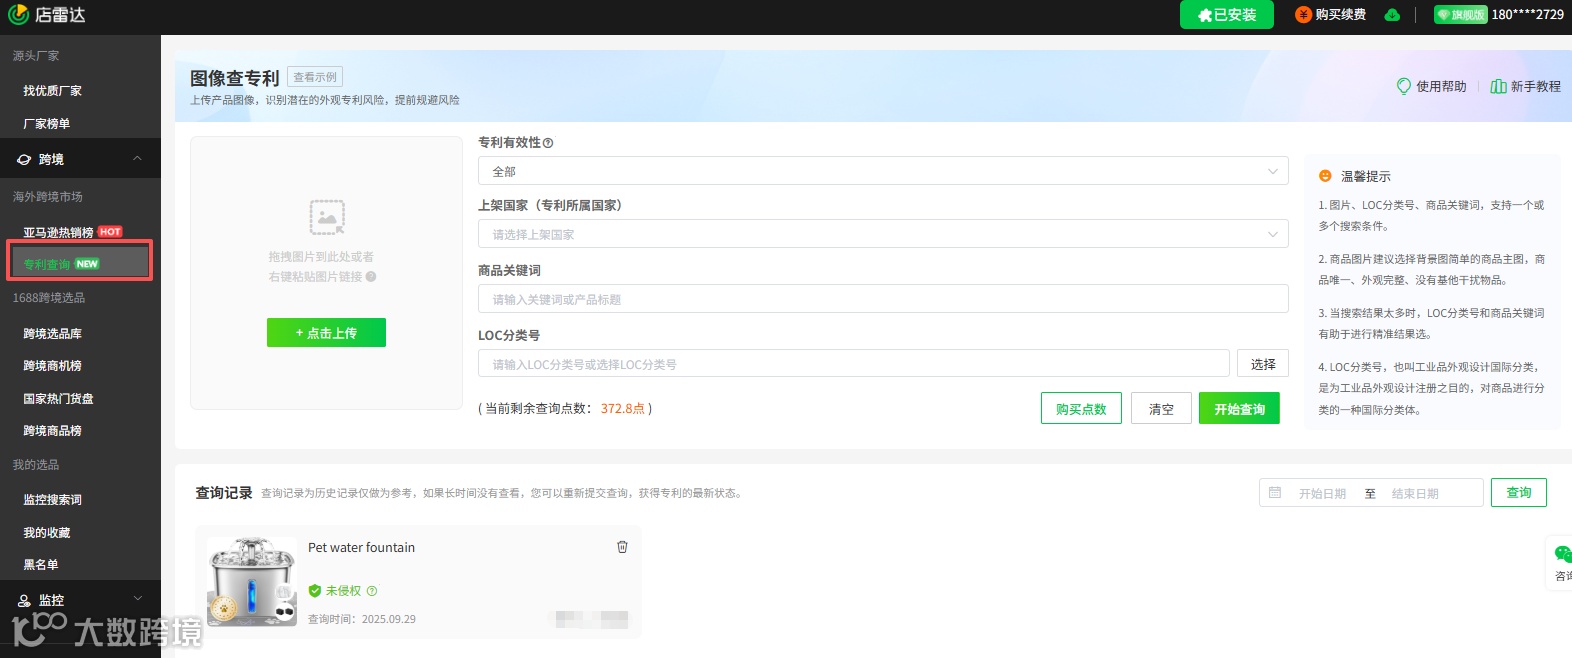Click 购买点数 button

1081,409
